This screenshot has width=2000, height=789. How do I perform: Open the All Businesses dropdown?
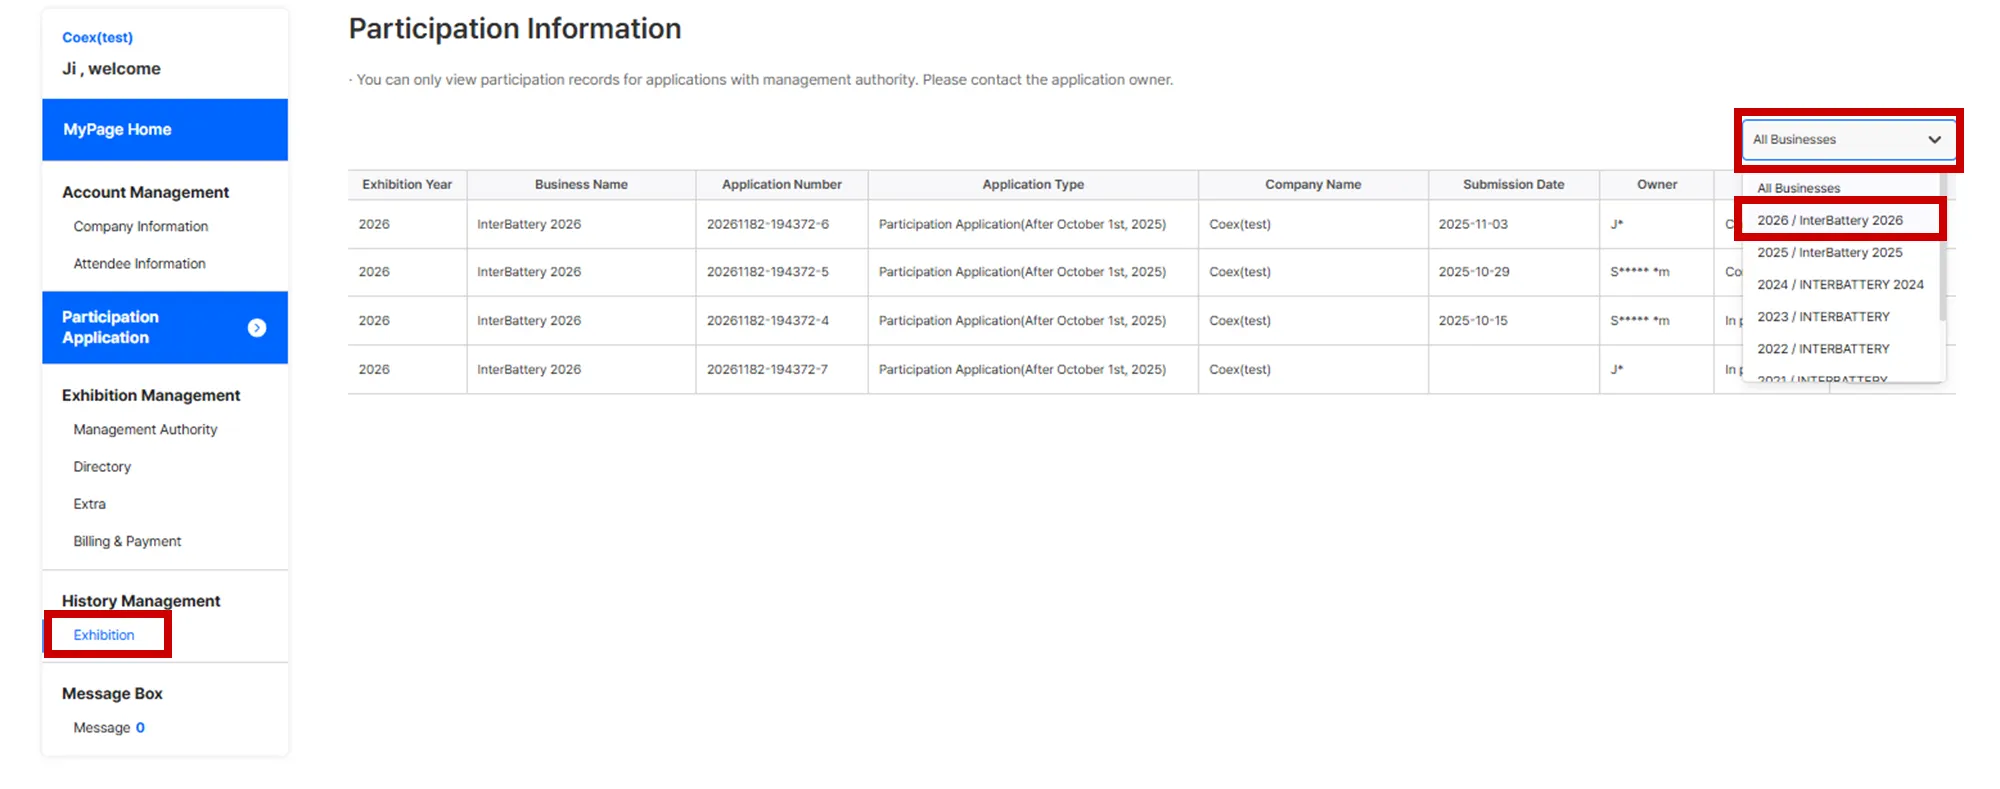1848,140
